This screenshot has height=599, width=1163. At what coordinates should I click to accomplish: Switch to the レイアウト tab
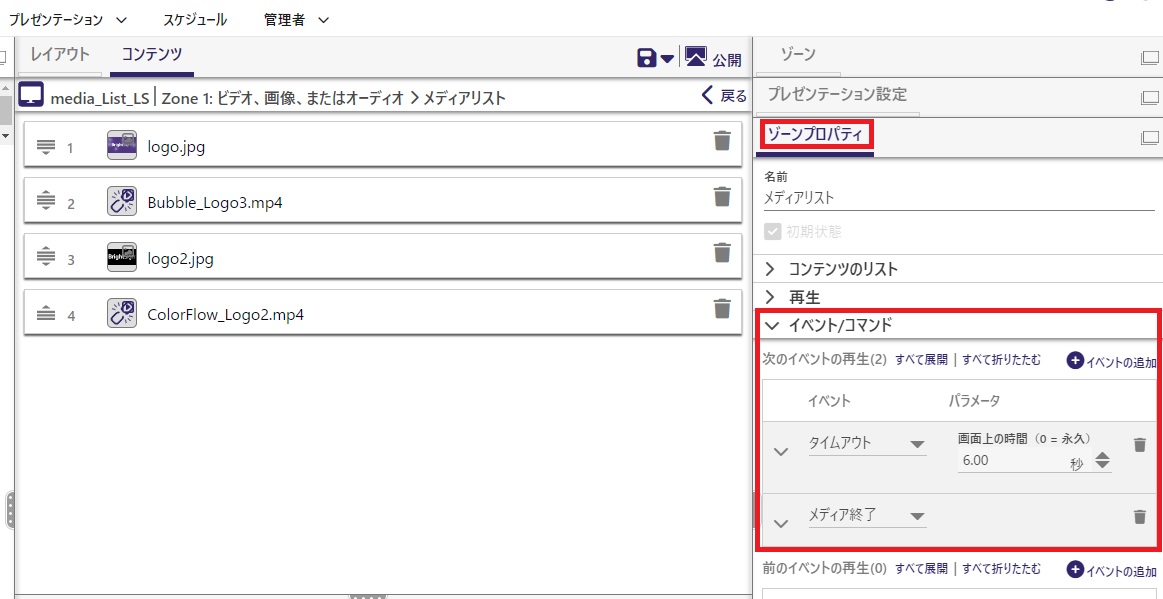pos(60,55)
